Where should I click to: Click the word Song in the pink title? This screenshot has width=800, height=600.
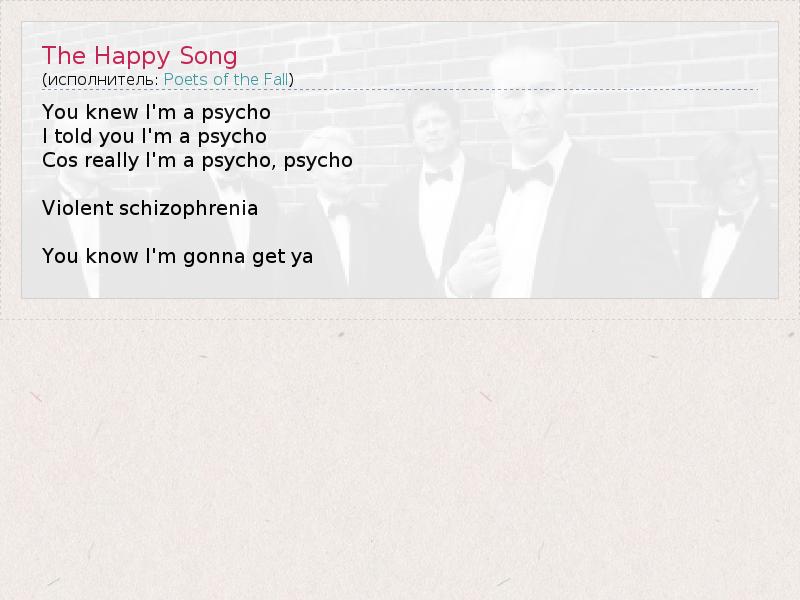tap(209, 56)
